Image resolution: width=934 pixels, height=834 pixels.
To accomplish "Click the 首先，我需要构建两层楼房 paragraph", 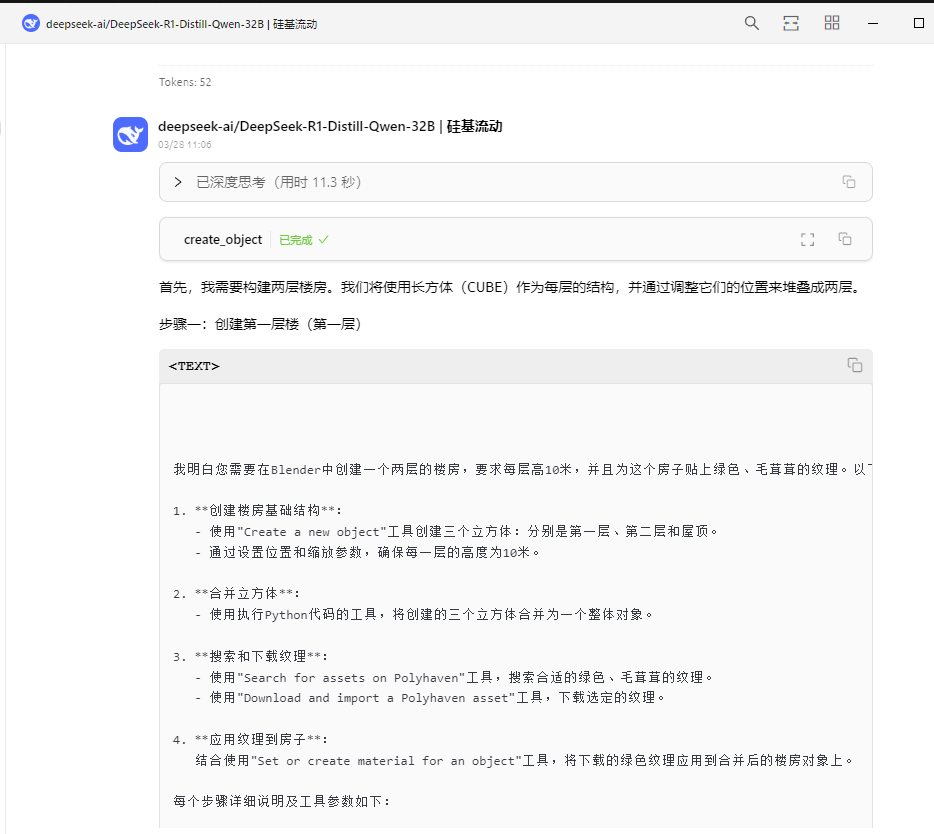I will [510, 288].
